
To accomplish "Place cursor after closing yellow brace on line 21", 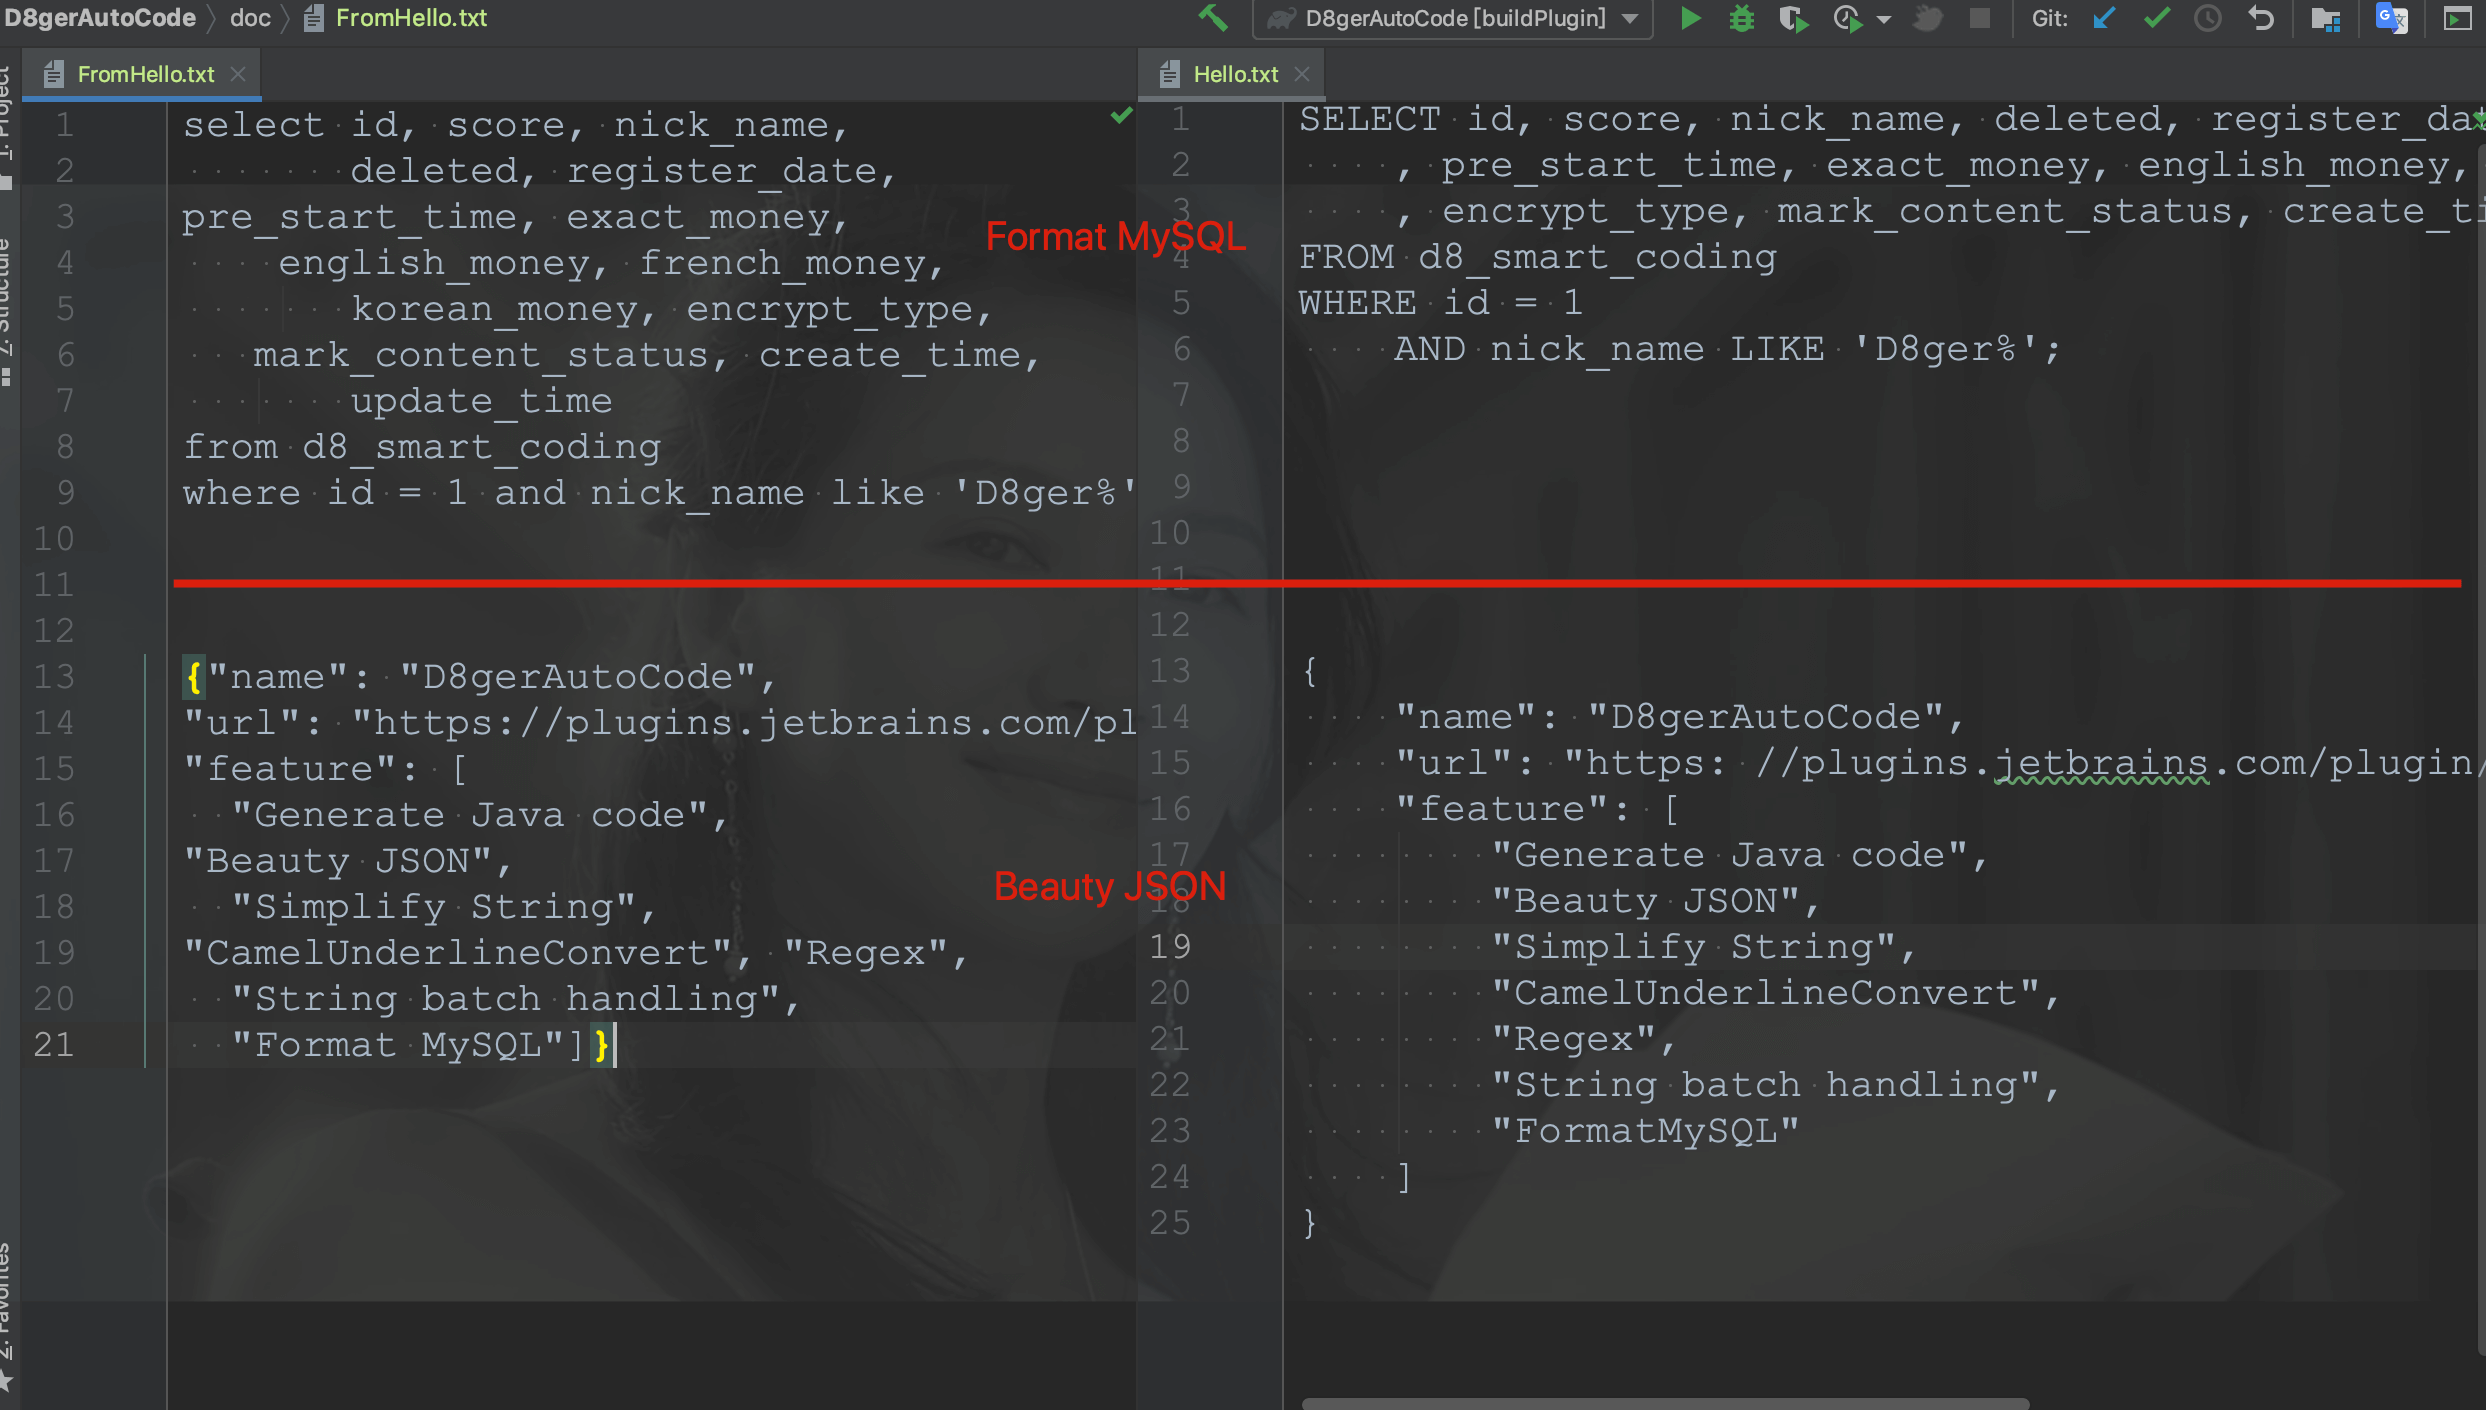I will click(x=613, y=1045).
